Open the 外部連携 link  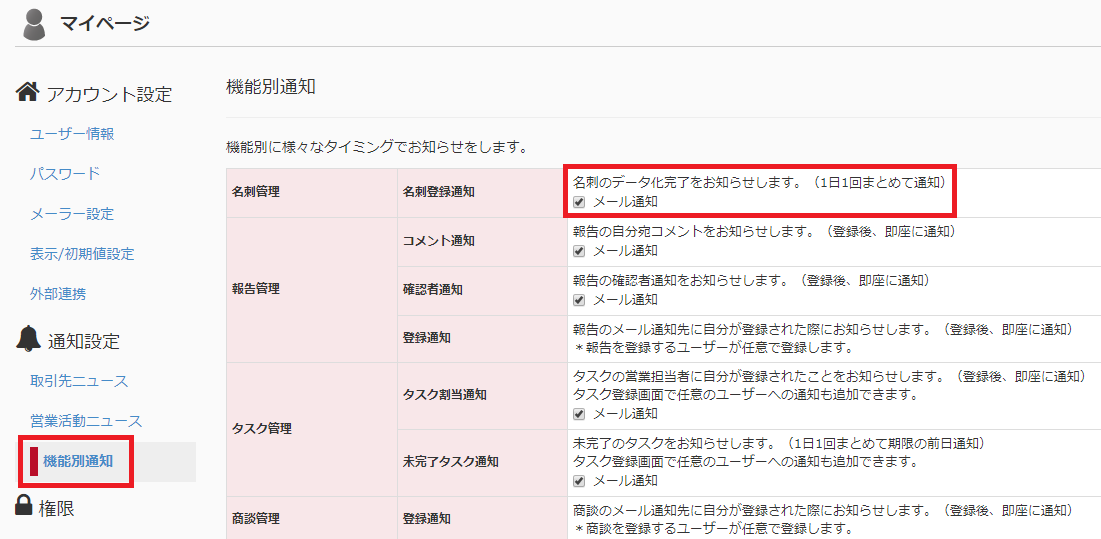pos(58,294)
